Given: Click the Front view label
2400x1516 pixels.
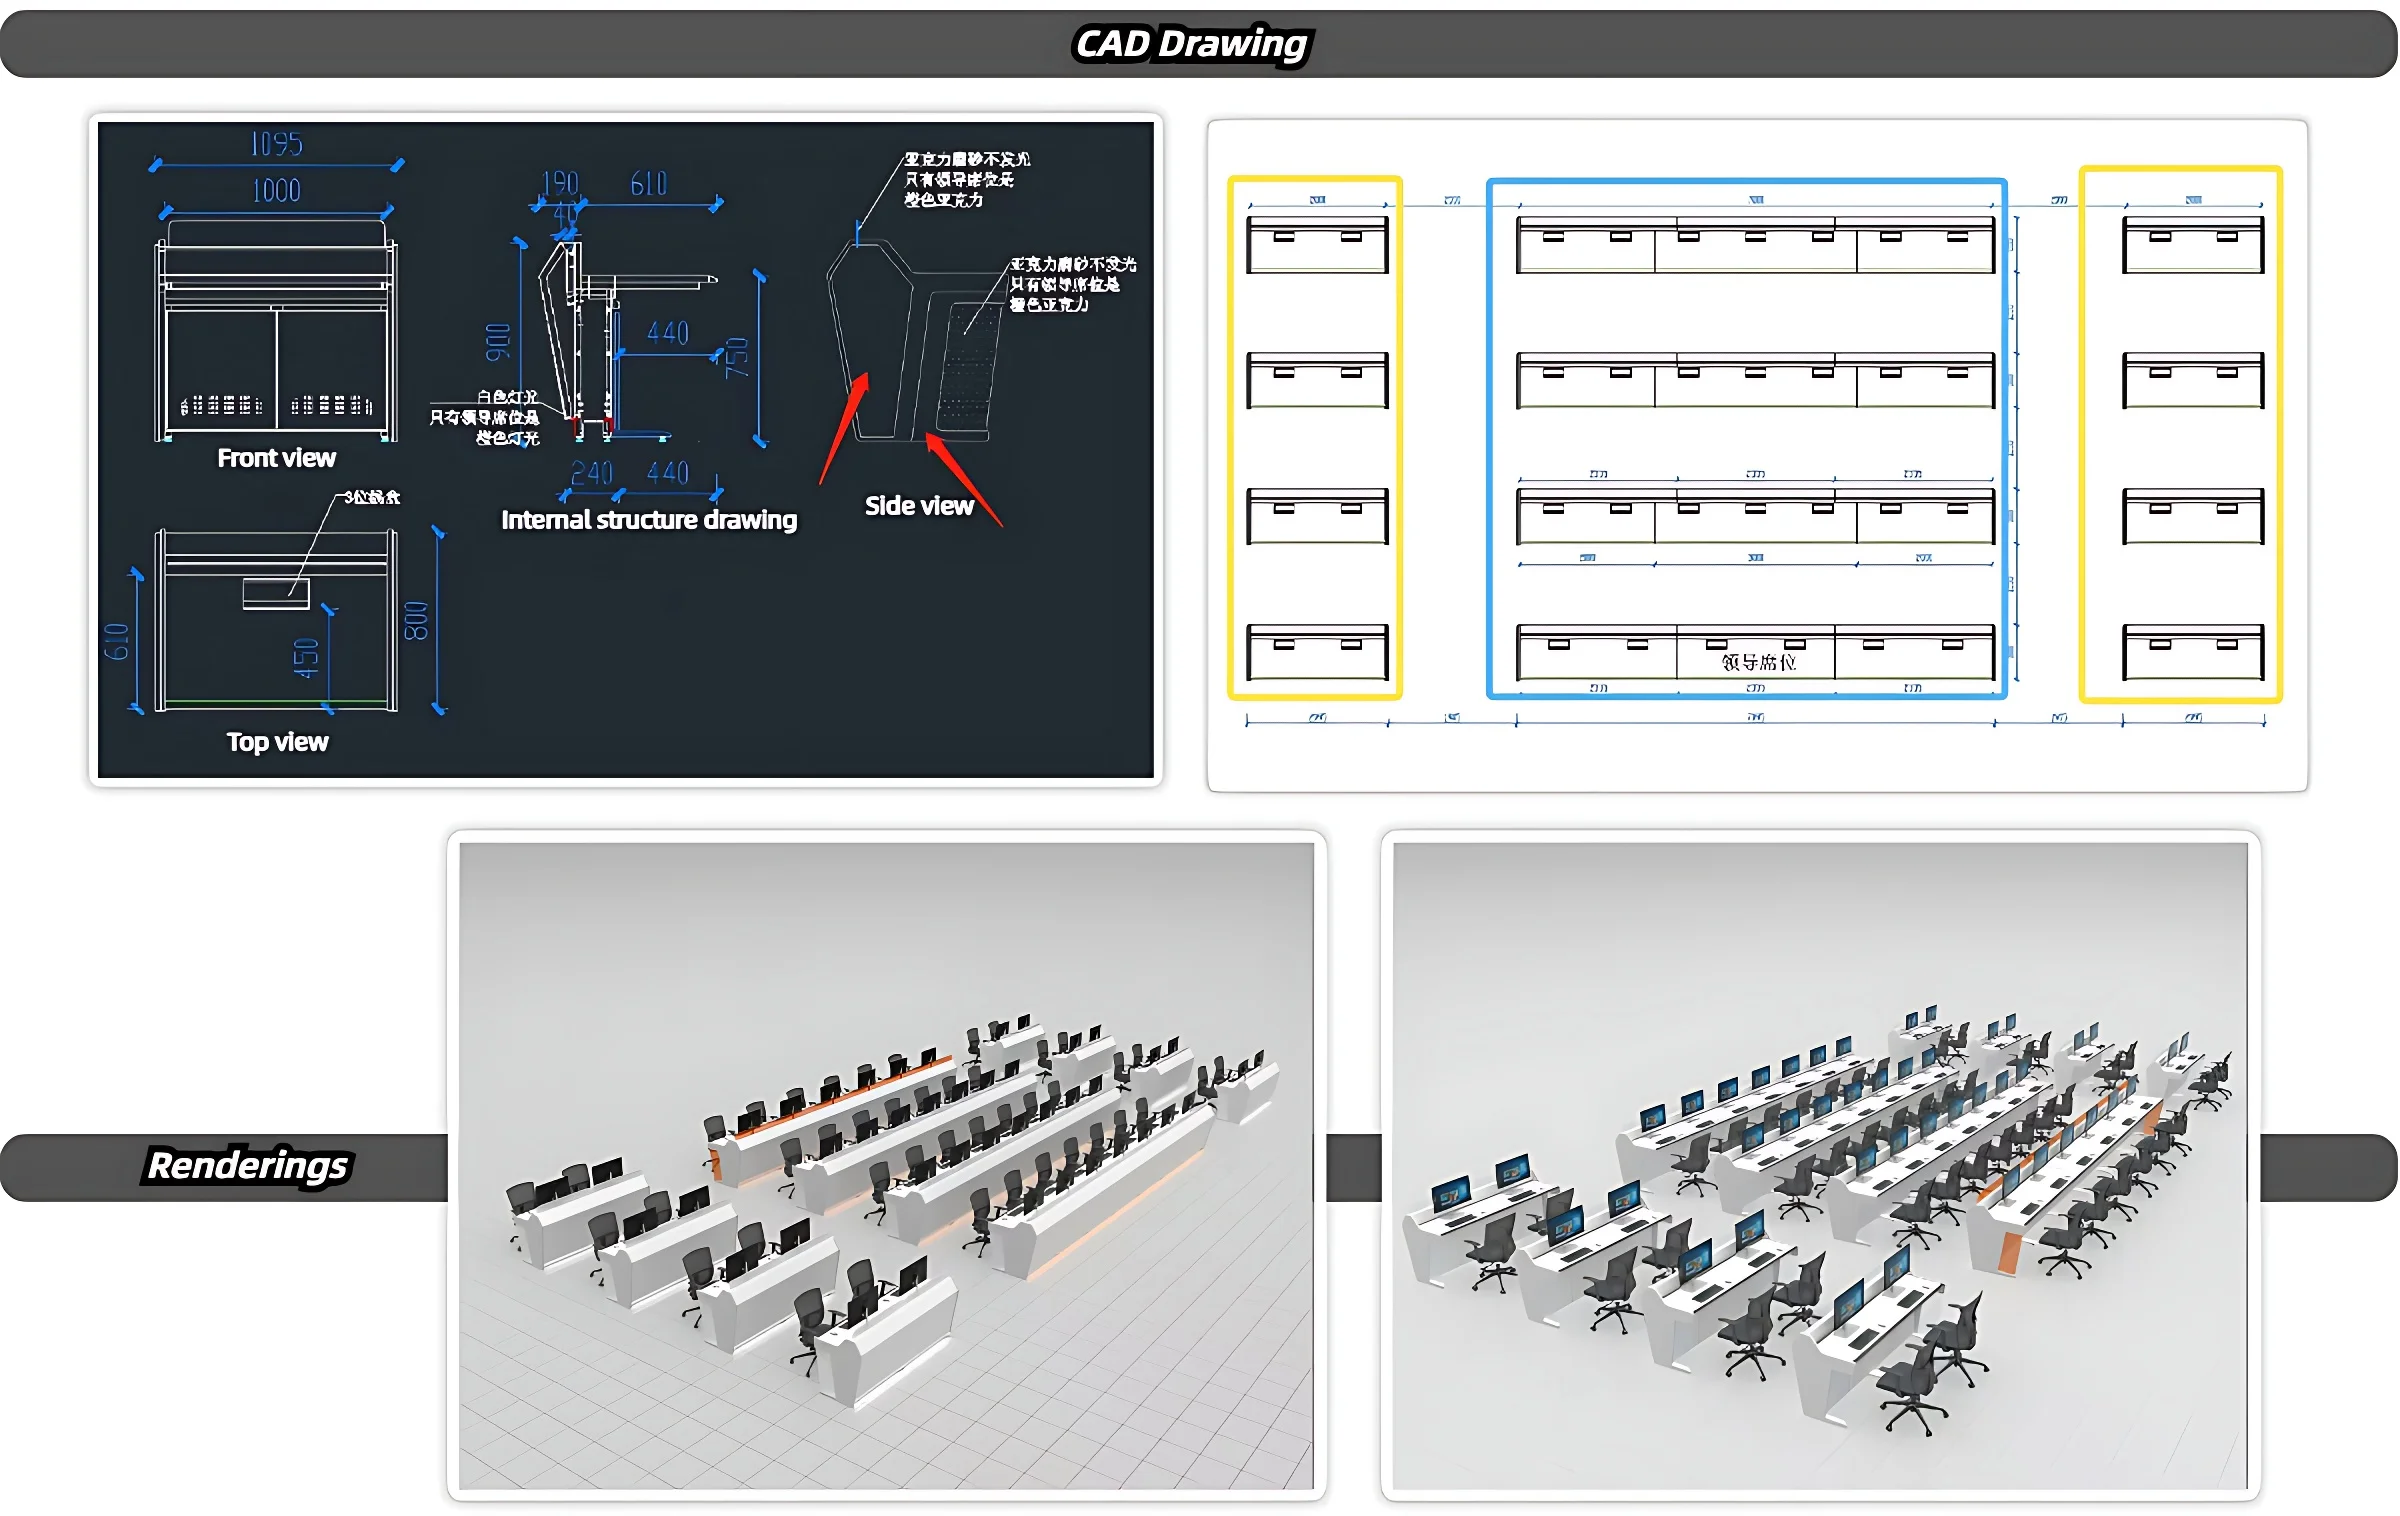Looking at the screenshot, I should [277, 458].
